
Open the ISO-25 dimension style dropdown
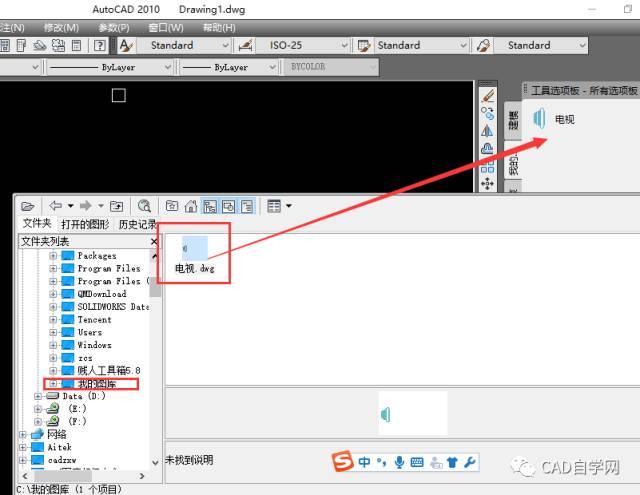click(302, 45)
